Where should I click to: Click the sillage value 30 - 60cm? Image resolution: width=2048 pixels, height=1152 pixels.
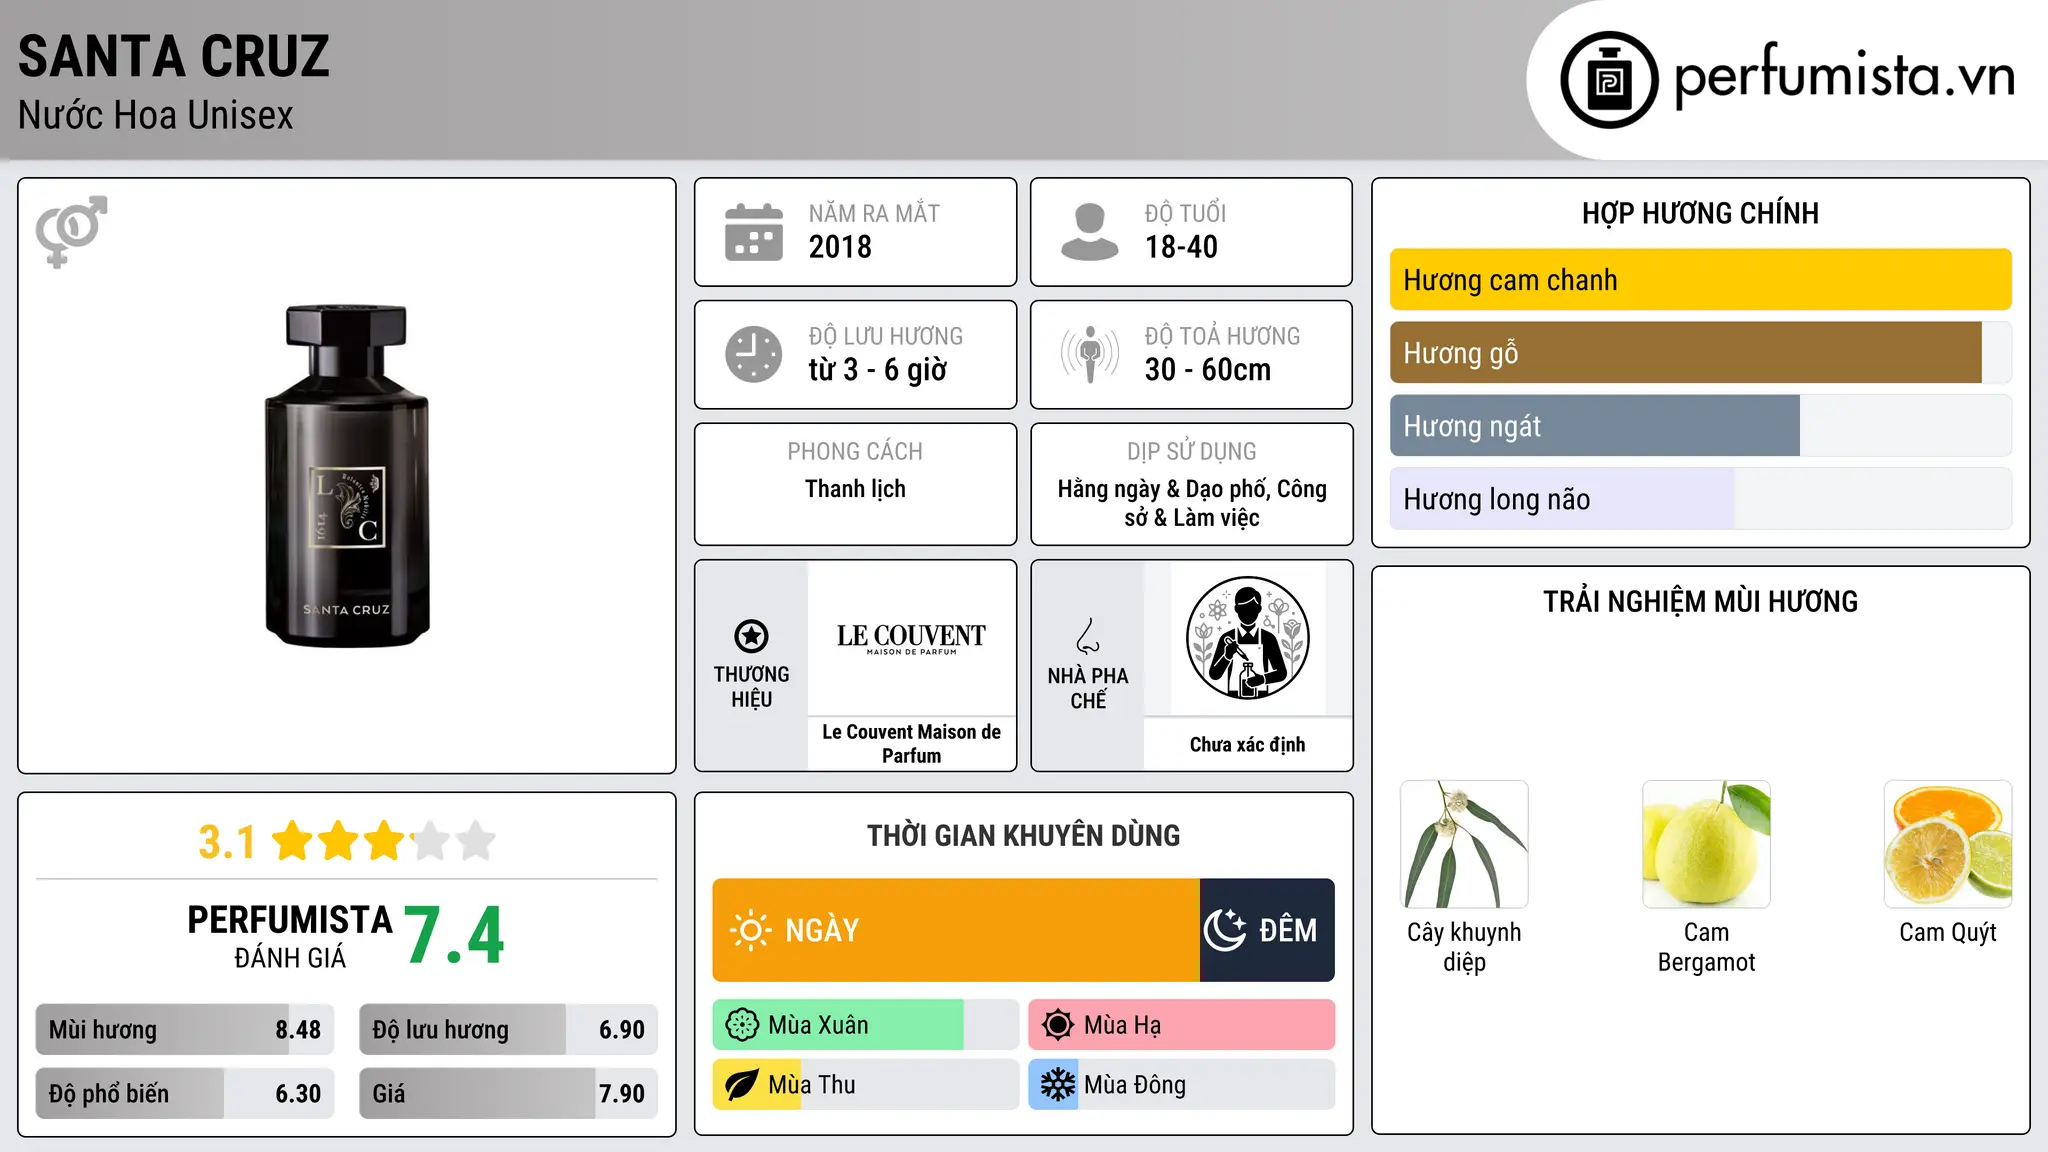(x=1207, y=370)
